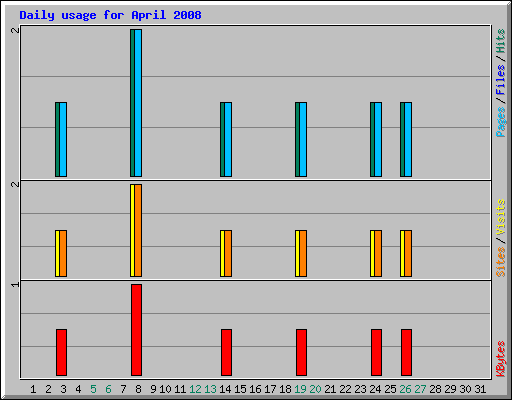512x400 pixels.
Task: Click day label '14' on the x-axis
Action: coord(225,389)
